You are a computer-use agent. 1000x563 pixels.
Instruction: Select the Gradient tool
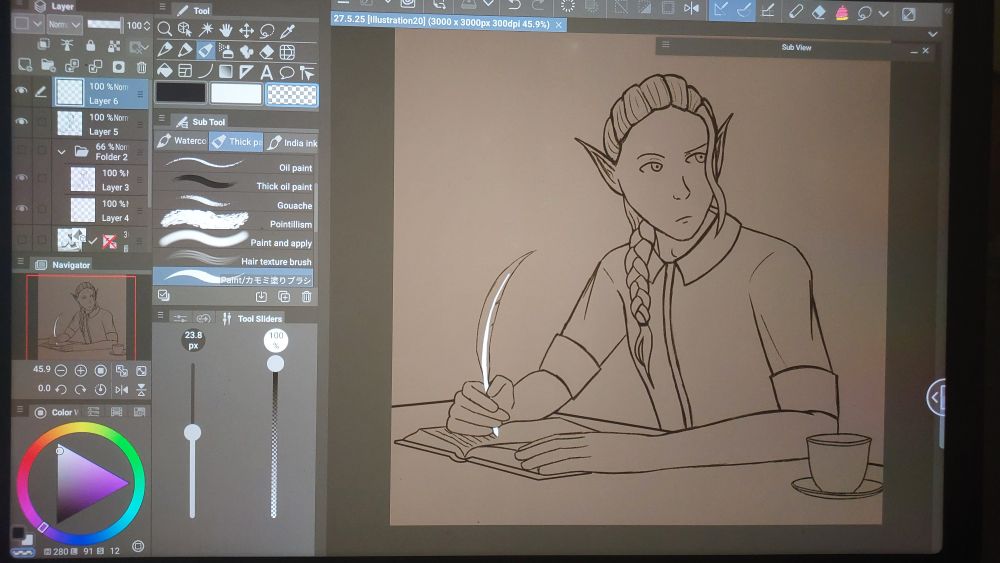click(x=226, y=71)
